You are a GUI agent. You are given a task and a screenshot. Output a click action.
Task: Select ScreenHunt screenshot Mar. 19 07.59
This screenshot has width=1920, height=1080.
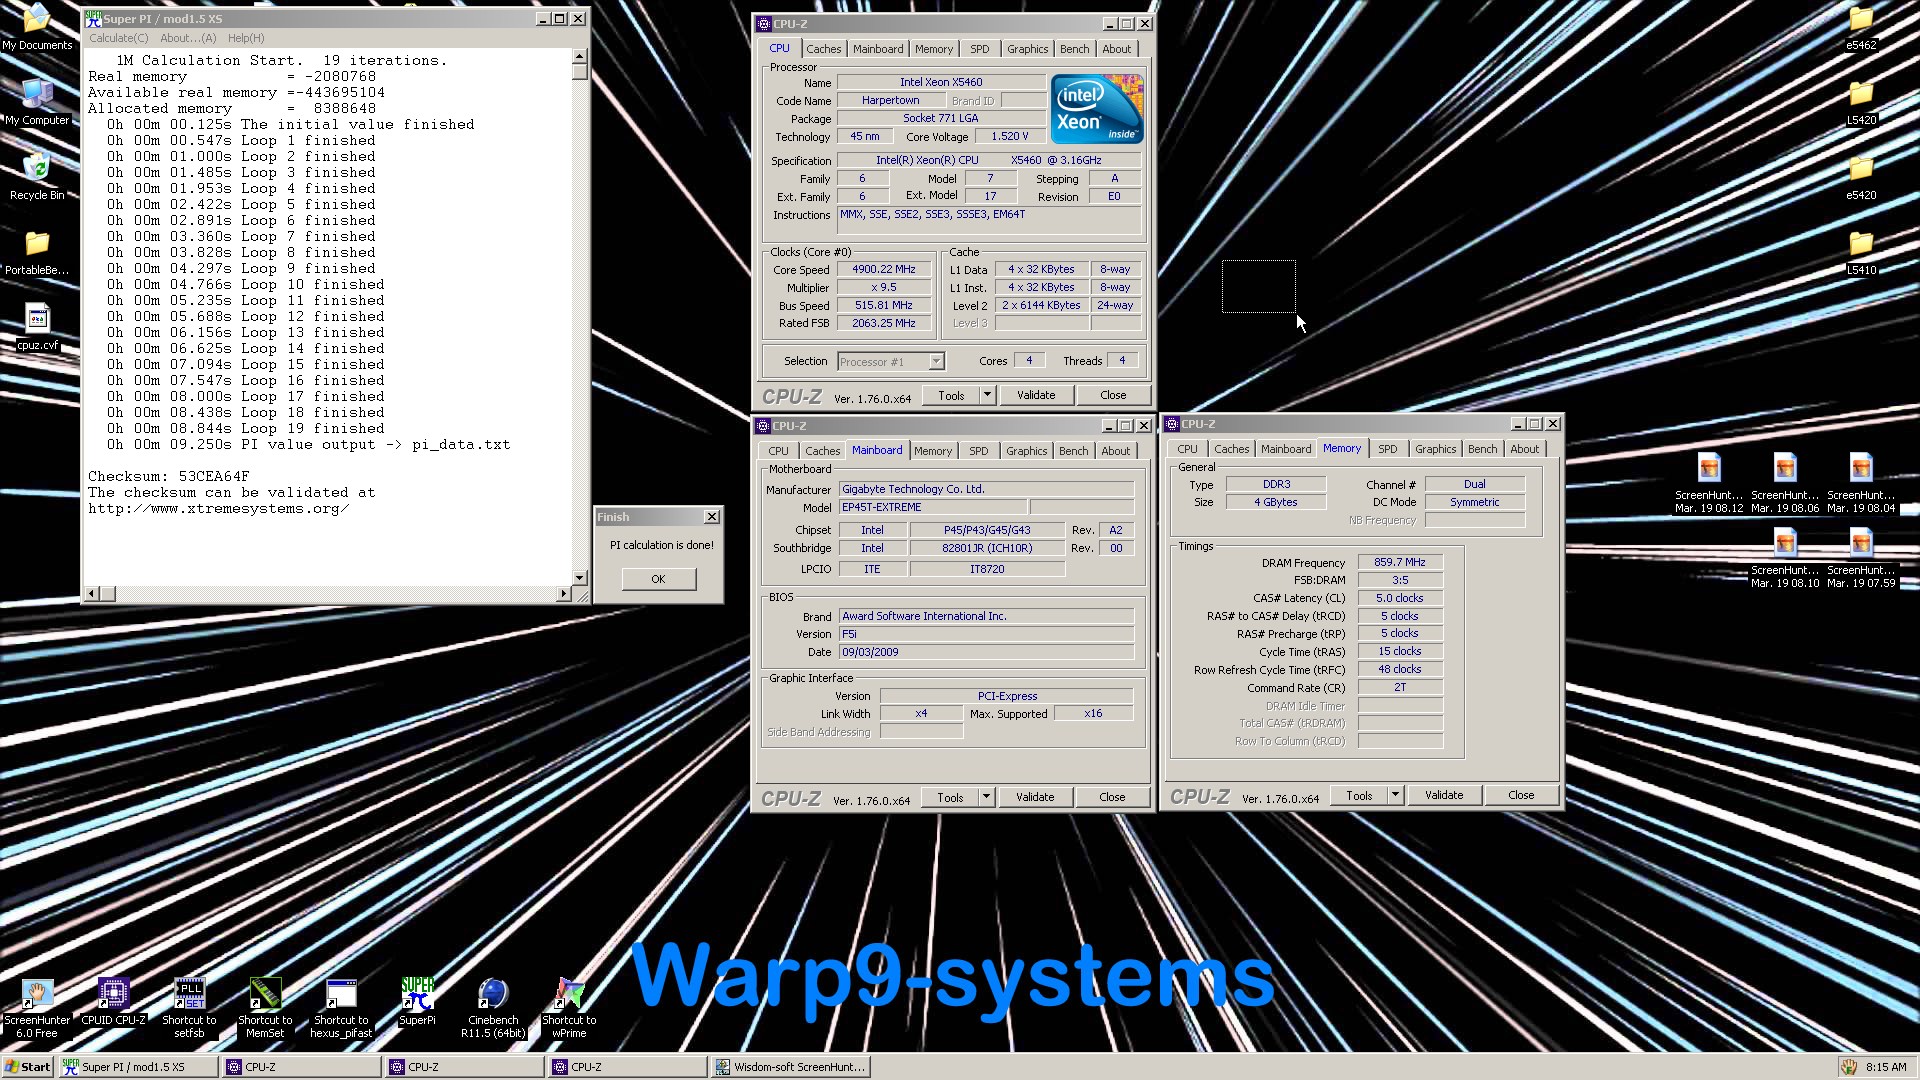pos(1861,558)
